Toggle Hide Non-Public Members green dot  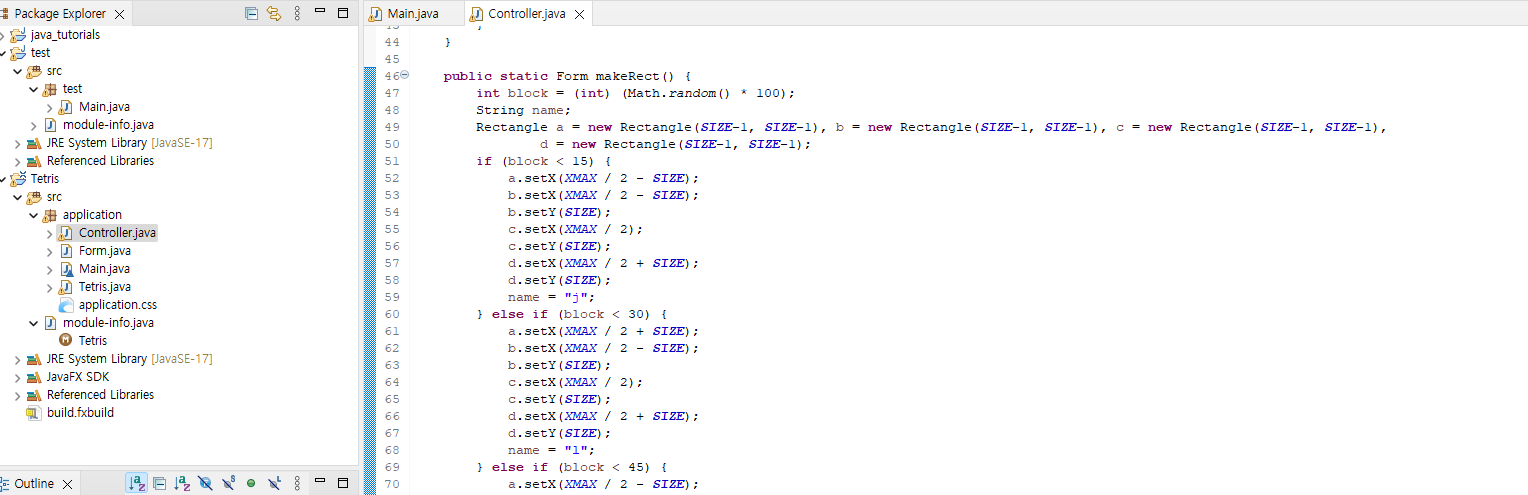251,483
